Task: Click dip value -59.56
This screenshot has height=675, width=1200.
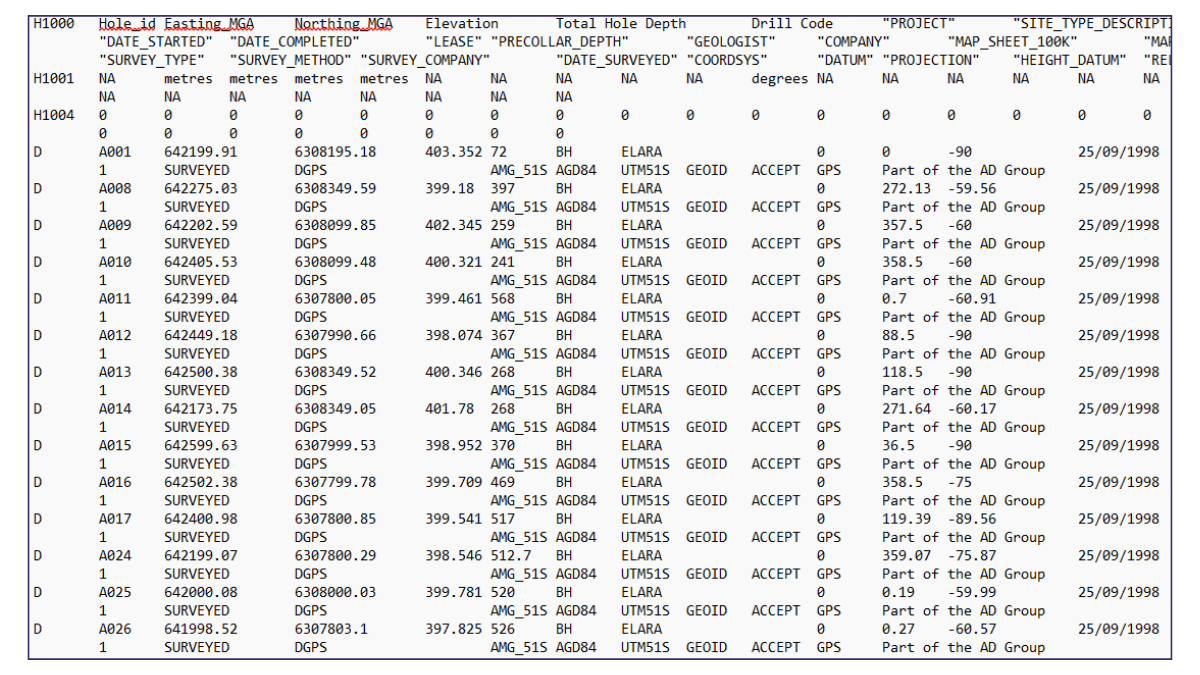Action: pos(972,189)
